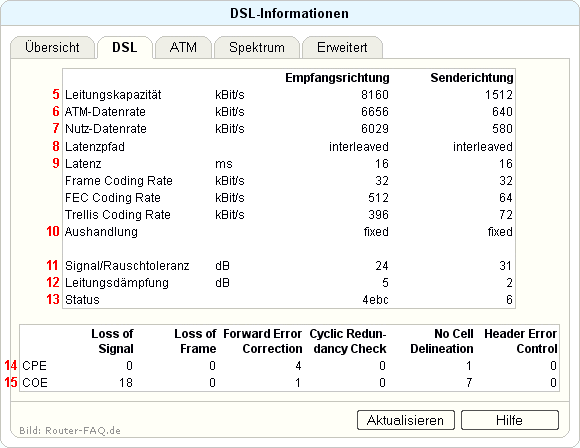
Task: Select the Leitungsdämpfung label
Action: point(117,283)
